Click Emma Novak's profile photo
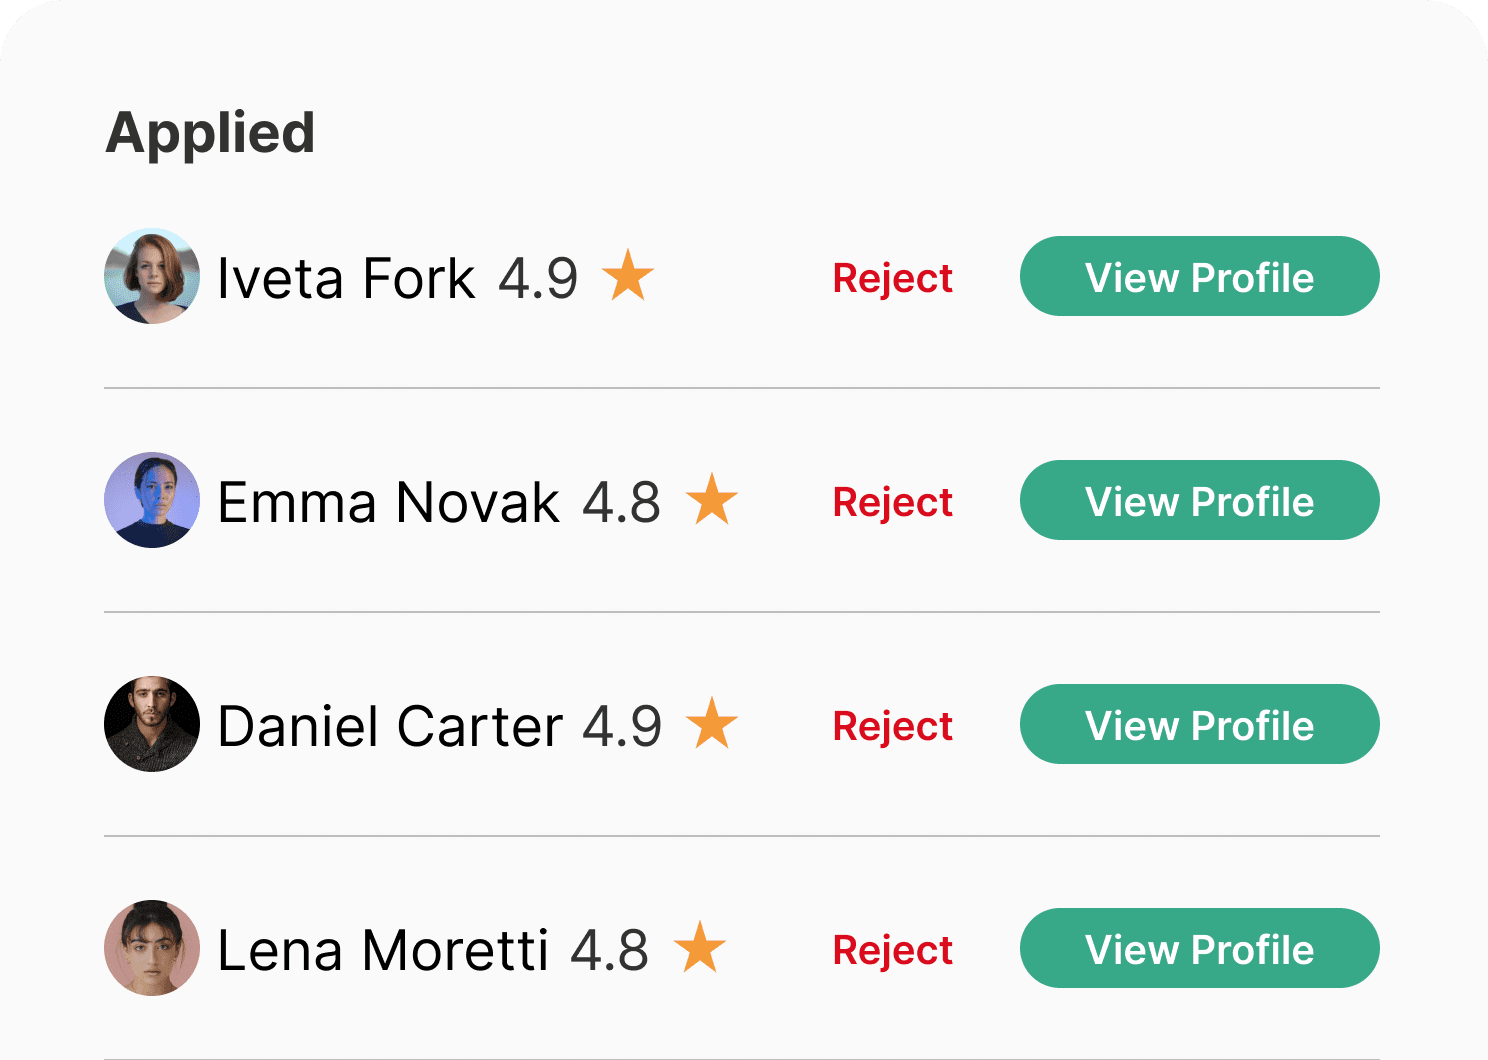This screenshot has width=1488, height=1060. click(x=152, y=500)
